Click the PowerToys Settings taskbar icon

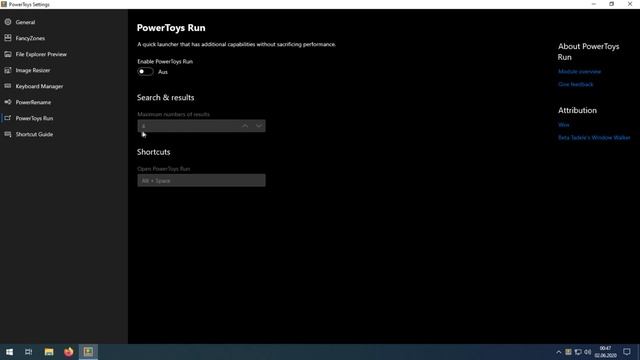click(88, 352)
